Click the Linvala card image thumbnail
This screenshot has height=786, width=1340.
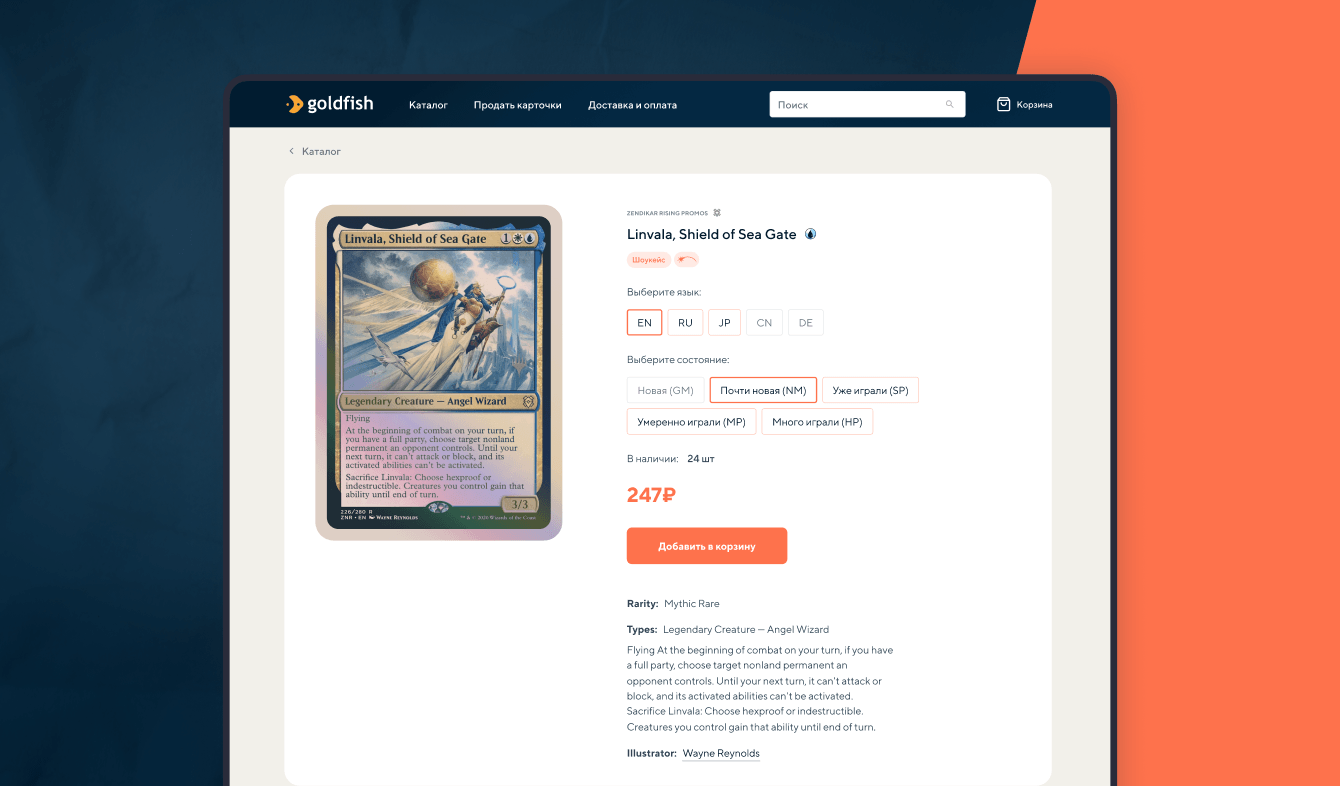(439, 373)
